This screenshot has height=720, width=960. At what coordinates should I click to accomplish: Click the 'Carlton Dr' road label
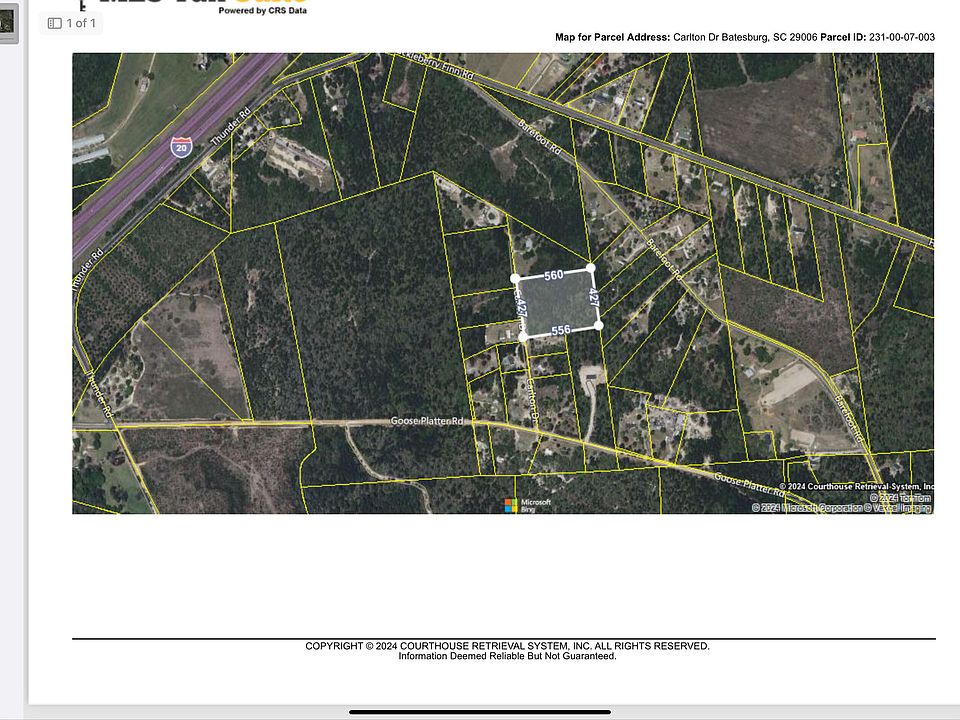[531, 401]
